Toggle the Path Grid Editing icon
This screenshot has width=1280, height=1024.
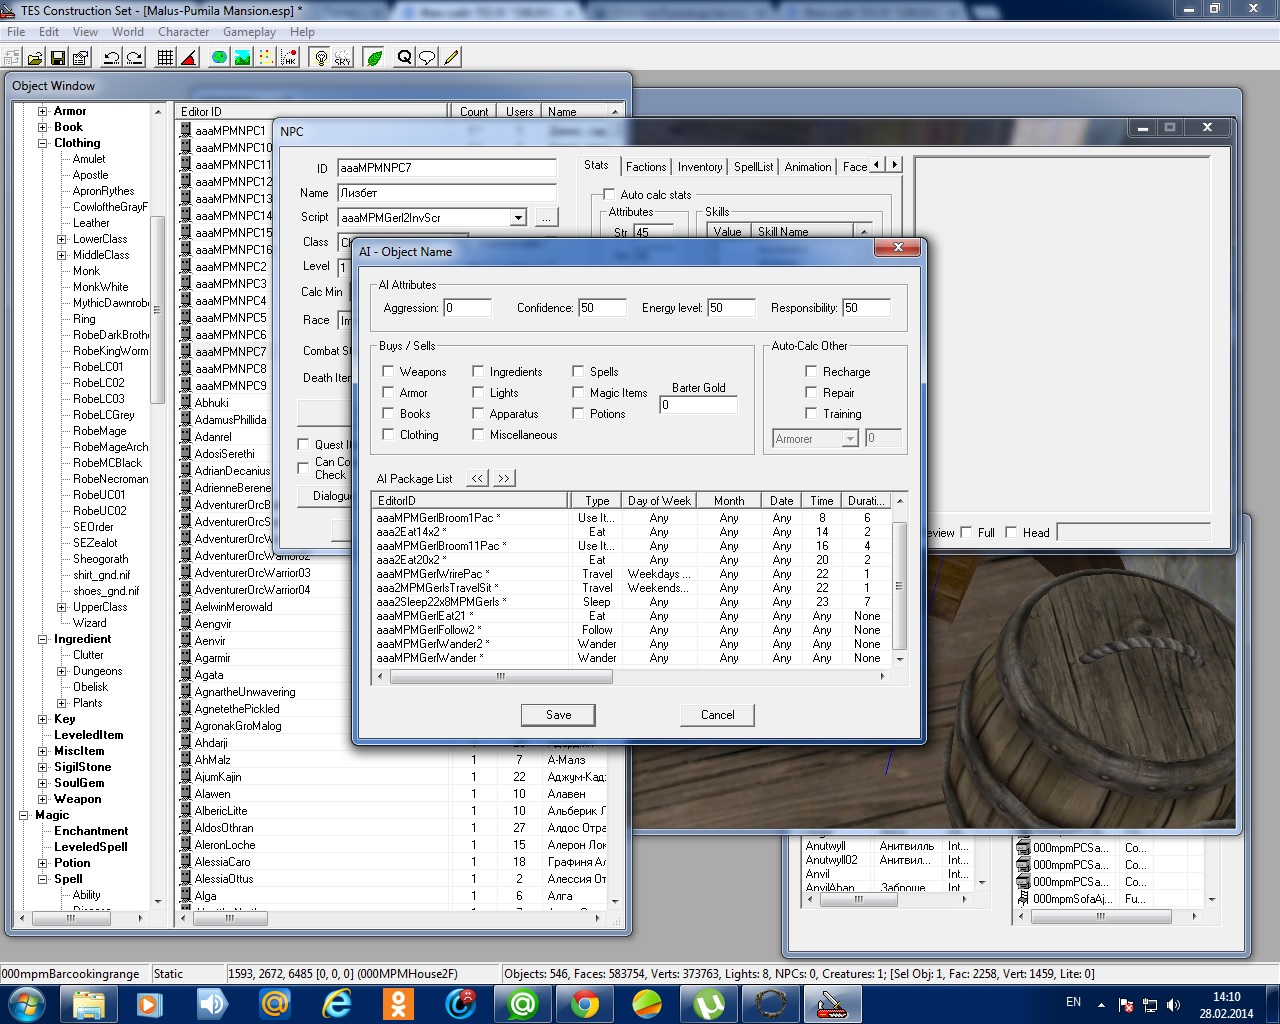(x=265, y=58)
